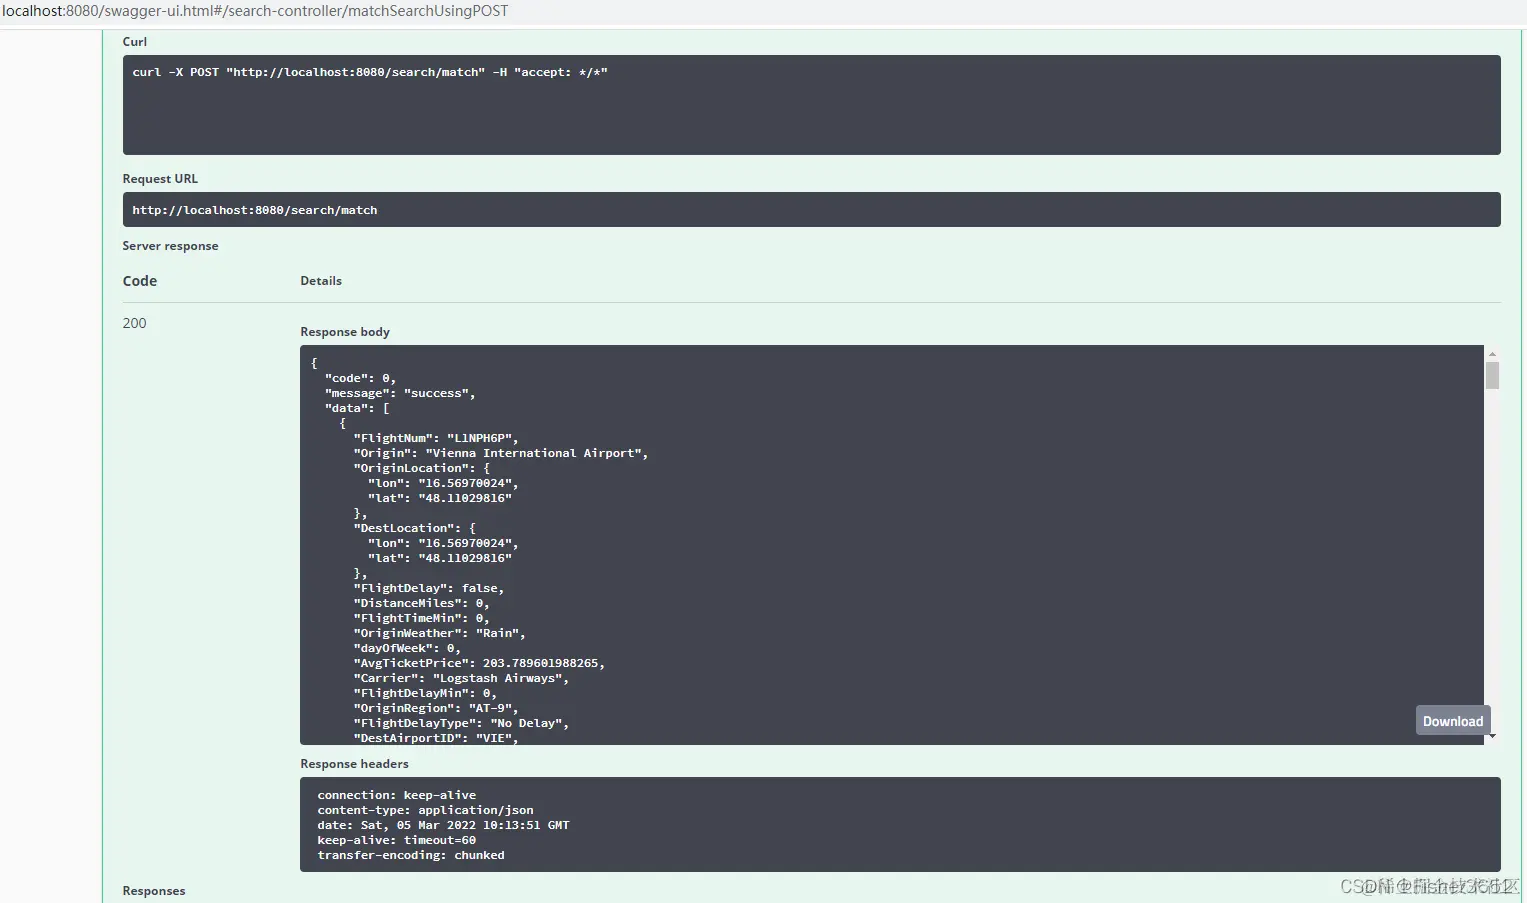
Task: Click the "DistanceMiles": 0 line
Action: [x=421, y=603]
